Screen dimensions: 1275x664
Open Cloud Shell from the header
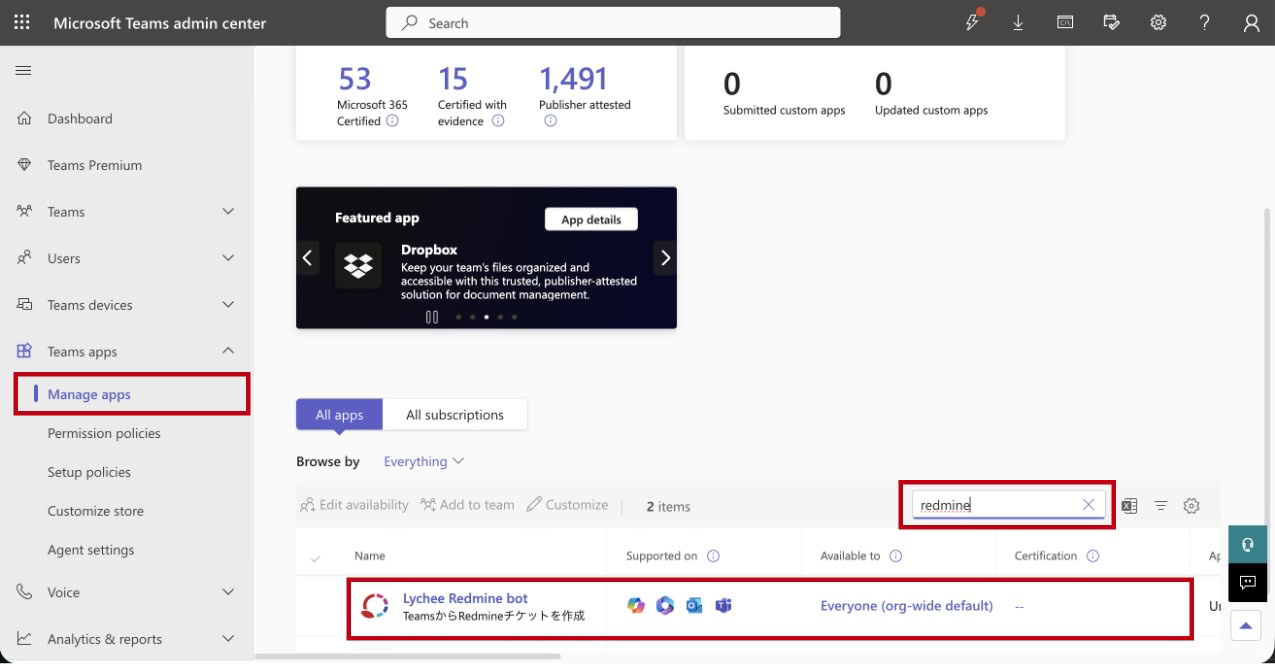click(x=1065, y=23)
